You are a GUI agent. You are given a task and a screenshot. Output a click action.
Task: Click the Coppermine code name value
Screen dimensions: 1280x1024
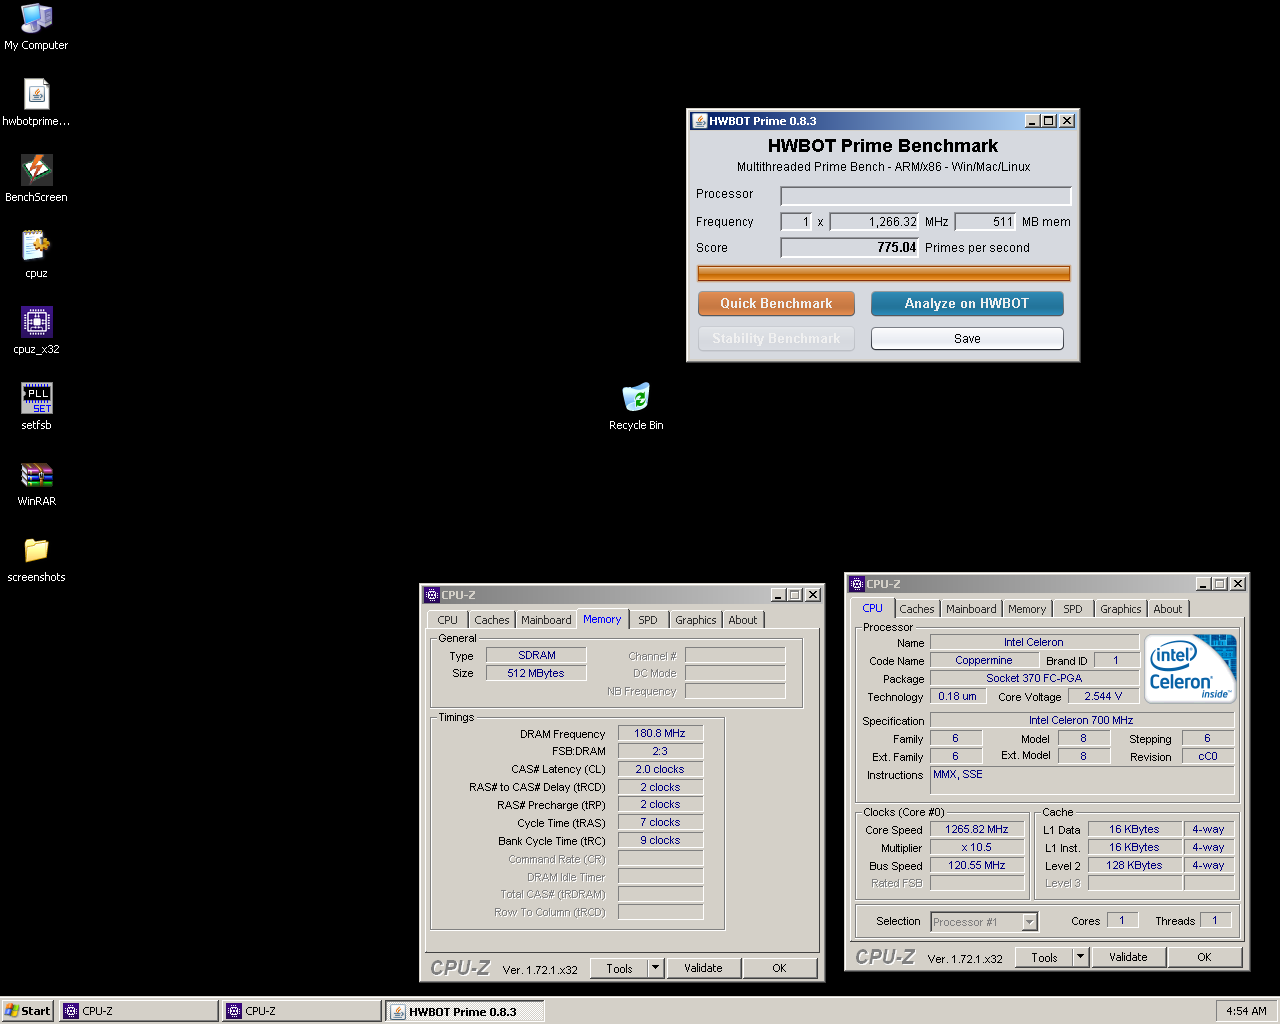pos(984,660)
